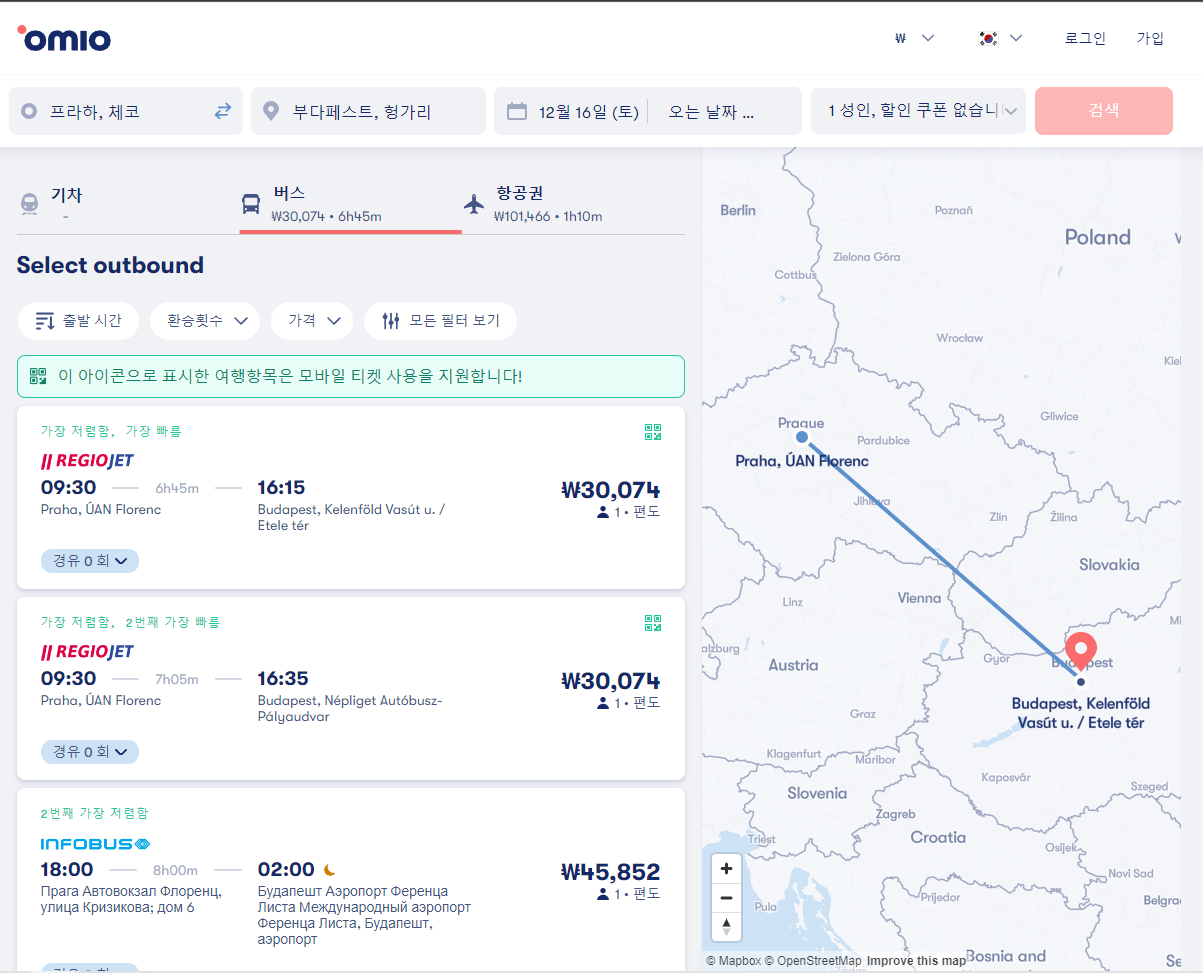
Task: Open the passengers and discount dropdown
Action: [x=919, y=111]
